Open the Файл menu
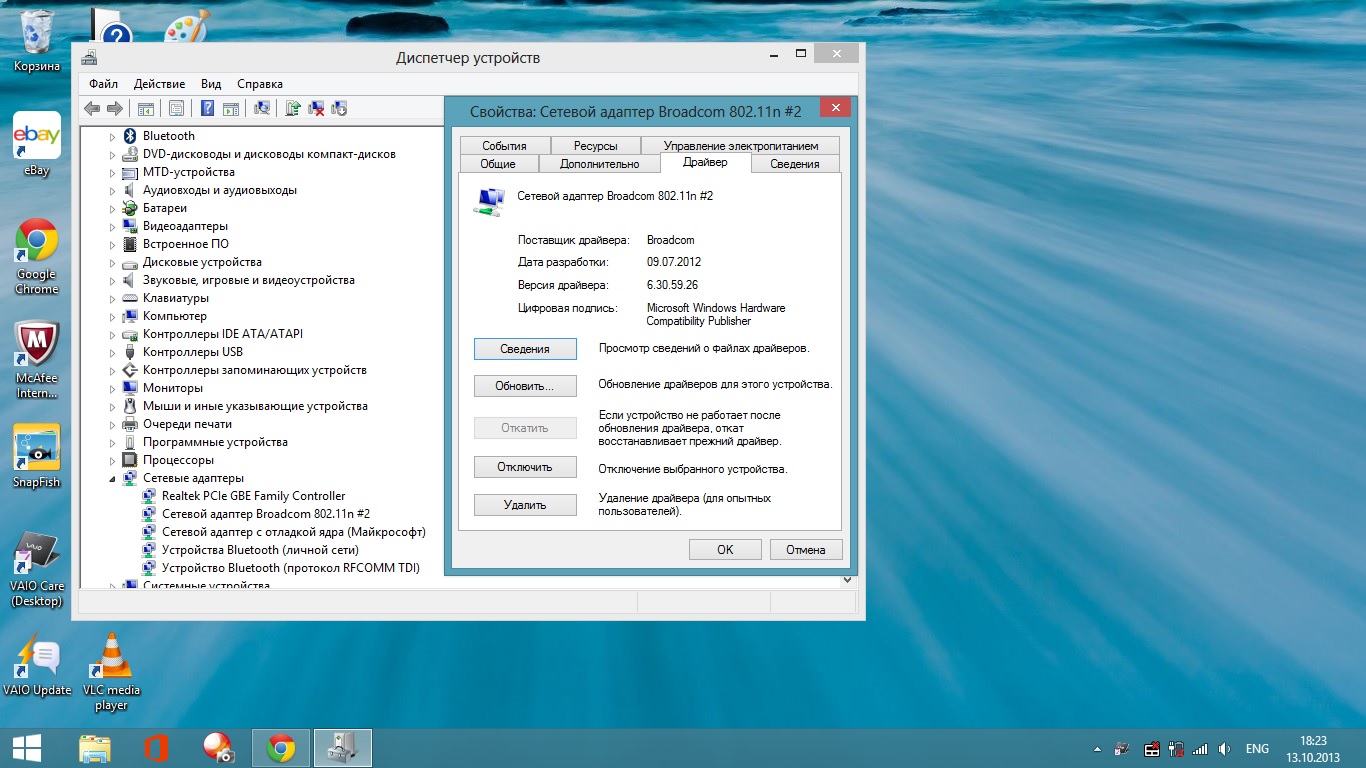1366x768 pixels. (x=103, y=84)
